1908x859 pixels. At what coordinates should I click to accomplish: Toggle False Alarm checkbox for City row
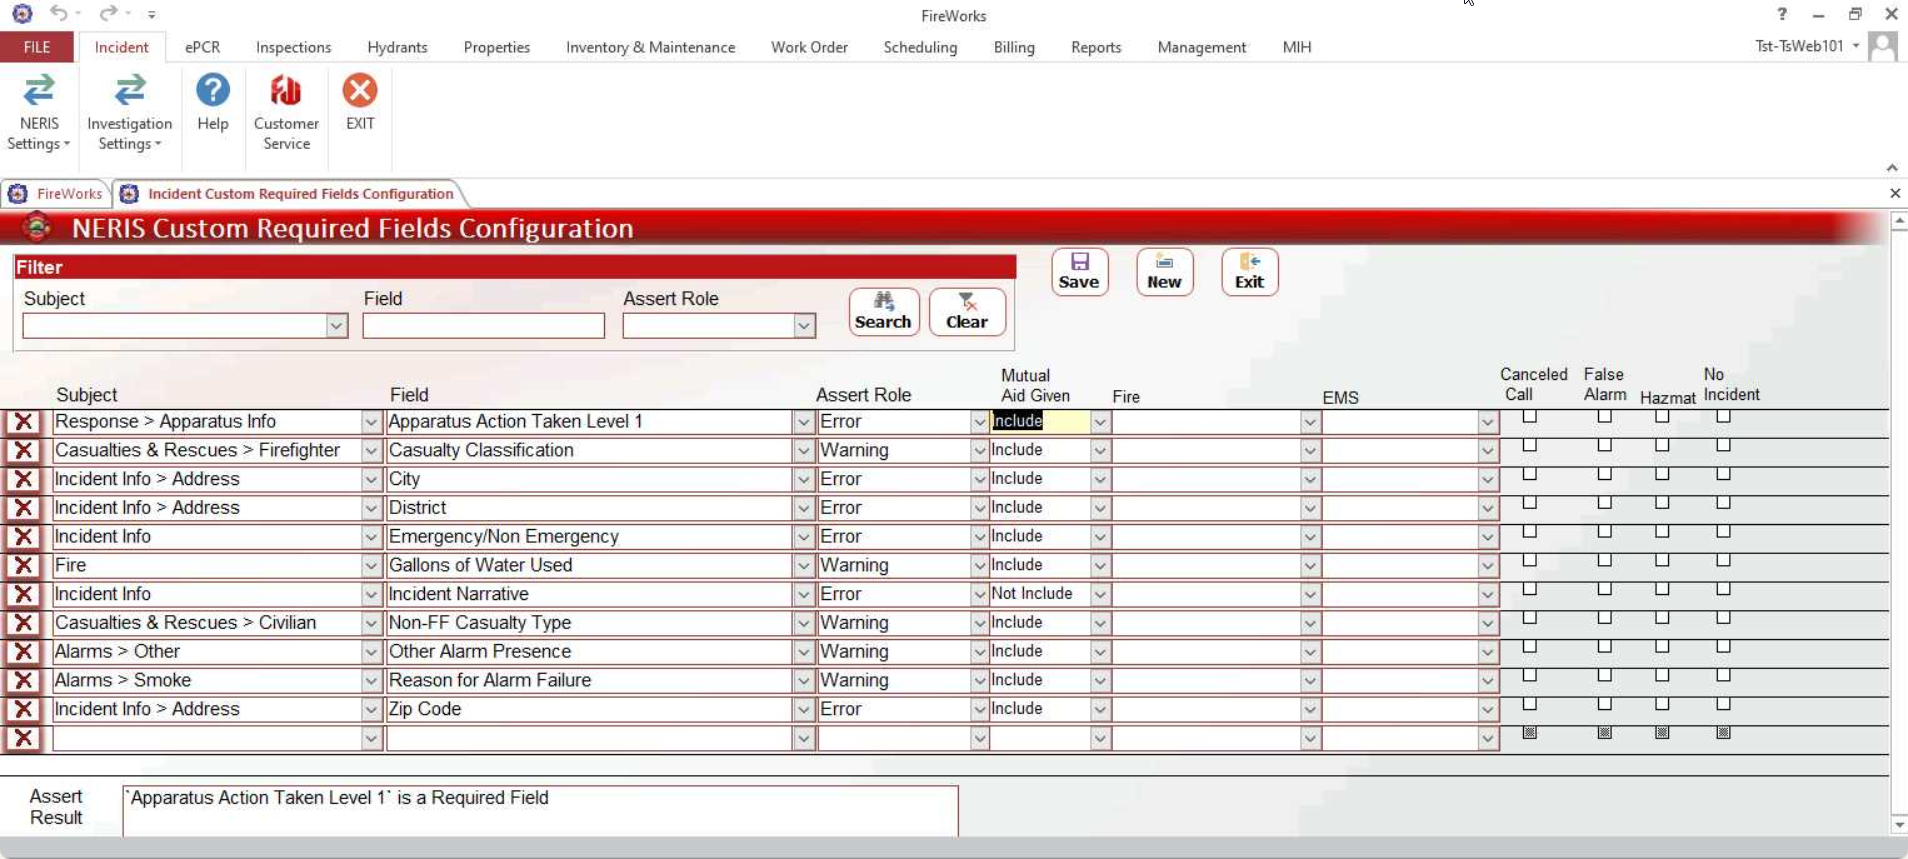click(x=1604, y=474)
